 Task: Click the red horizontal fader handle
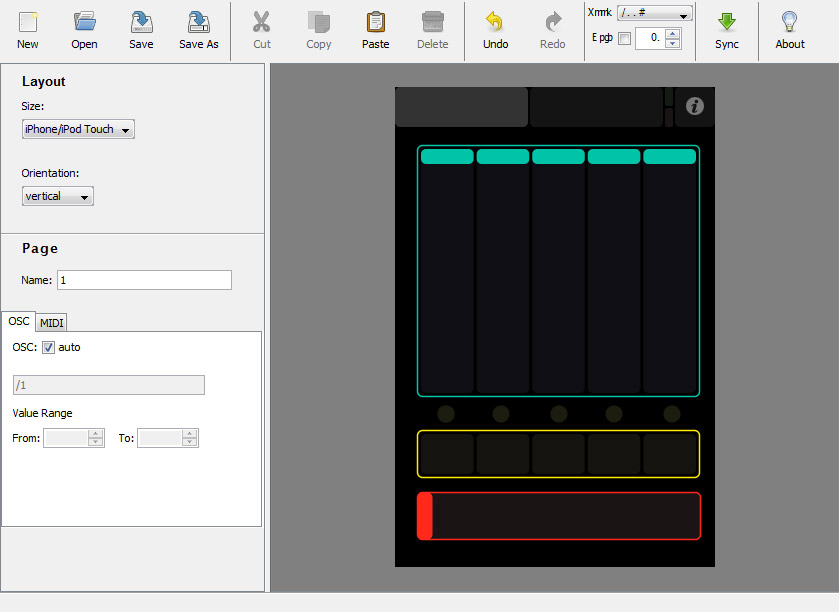(424, 516)
